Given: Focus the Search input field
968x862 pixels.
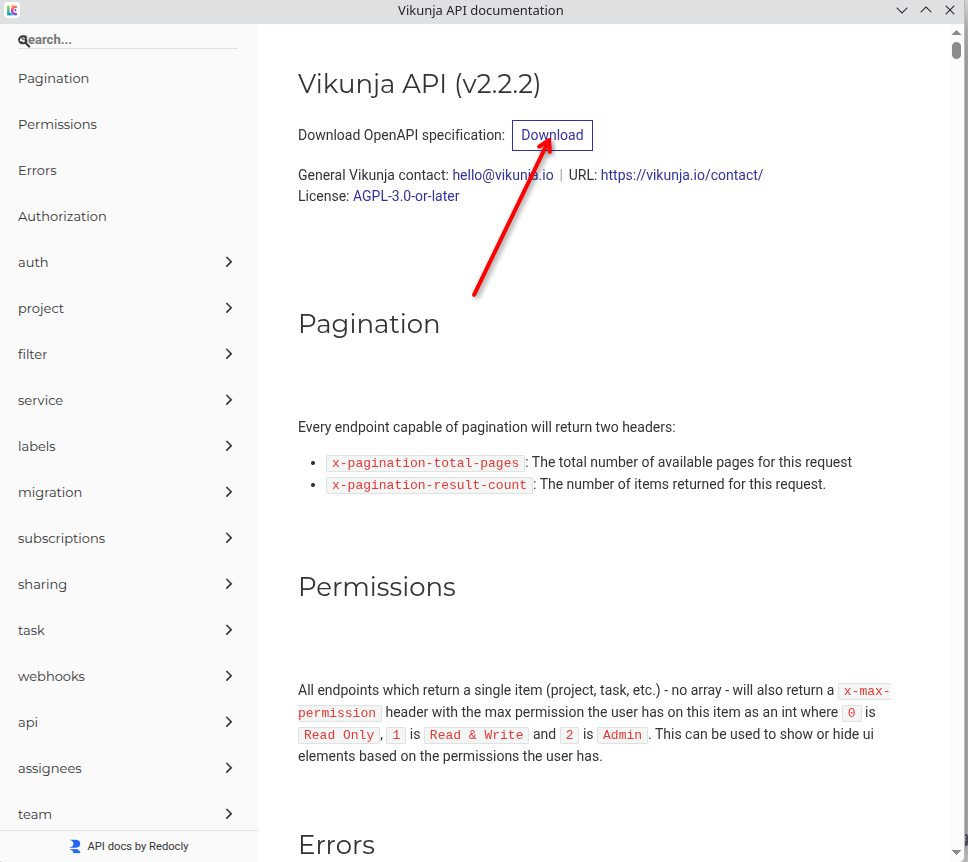Looking at the screenshot, I should (x=128, y=40).
